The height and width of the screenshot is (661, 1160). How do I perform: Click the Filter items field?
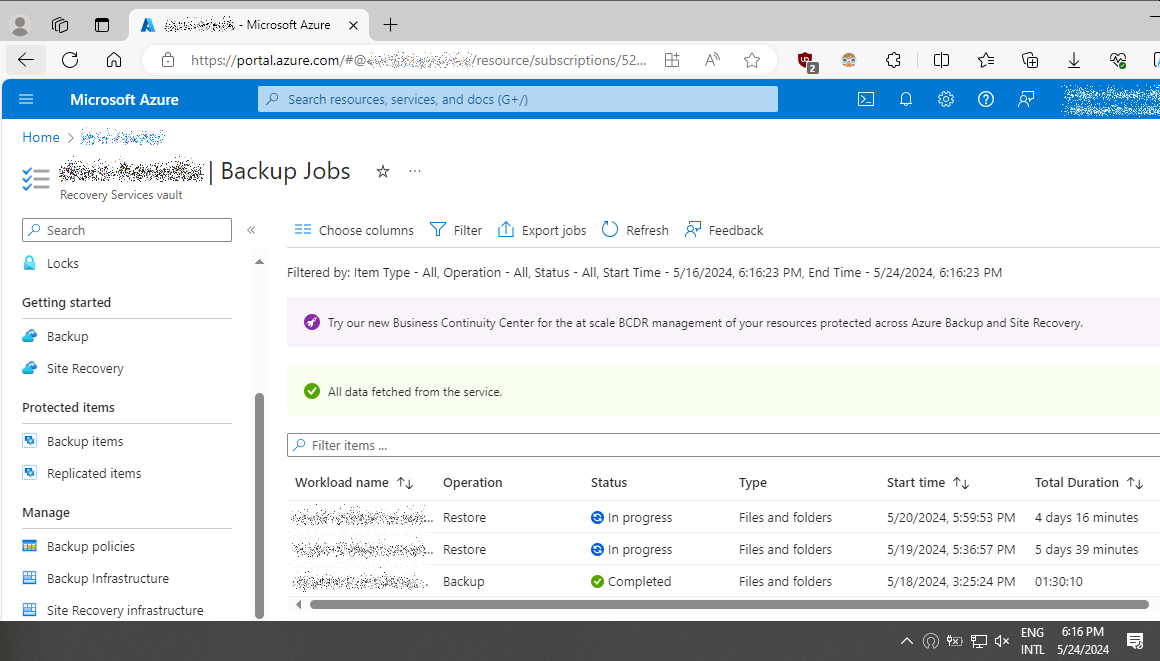point(724,446)
